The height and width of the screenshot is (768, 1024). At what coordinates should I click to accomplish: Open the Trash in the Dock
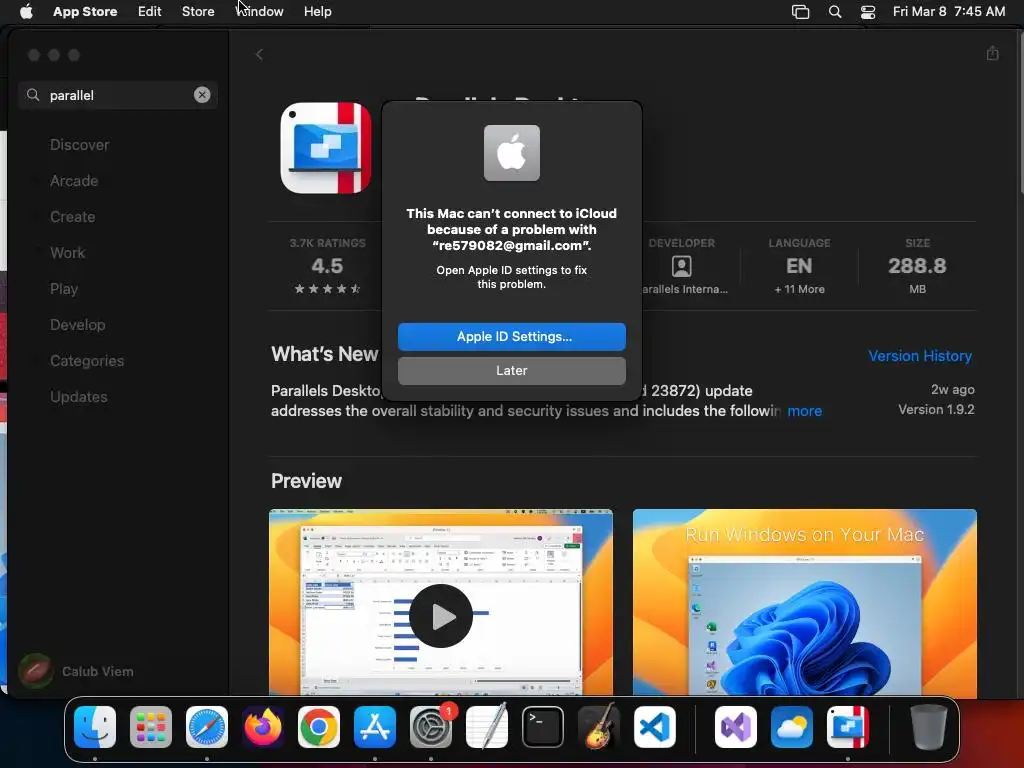(928, 727)
